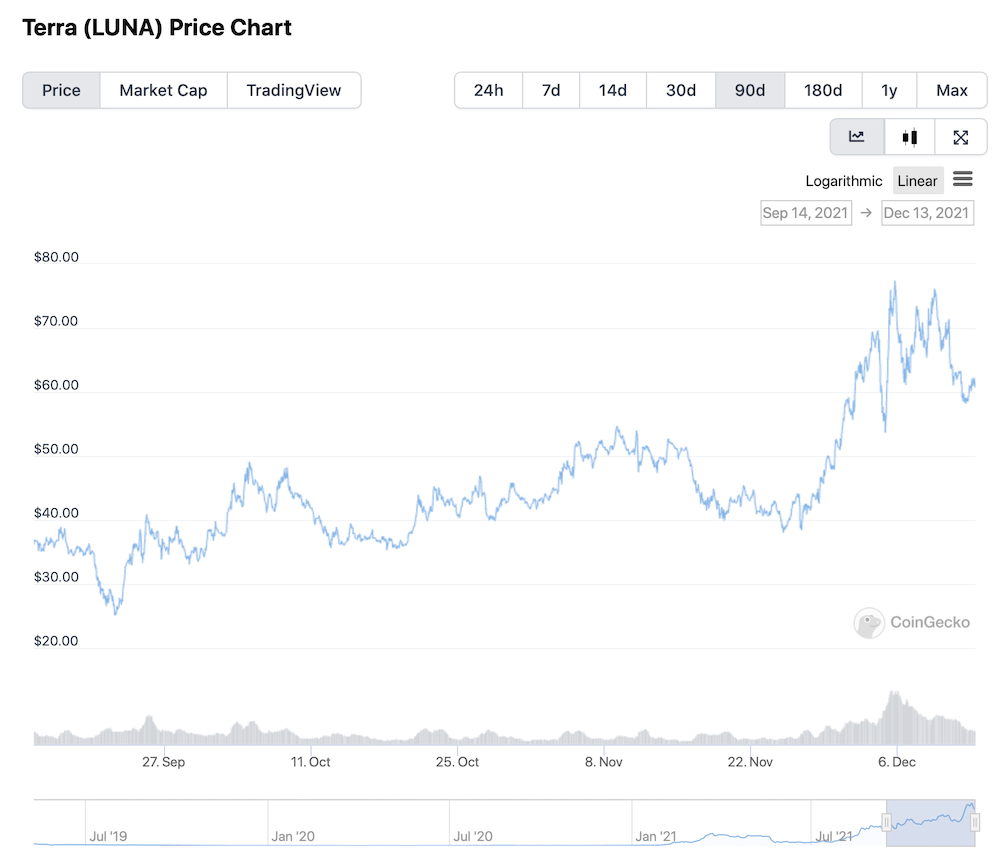
Task: Select the line chart view icon
Action: [x=857, y=136]
